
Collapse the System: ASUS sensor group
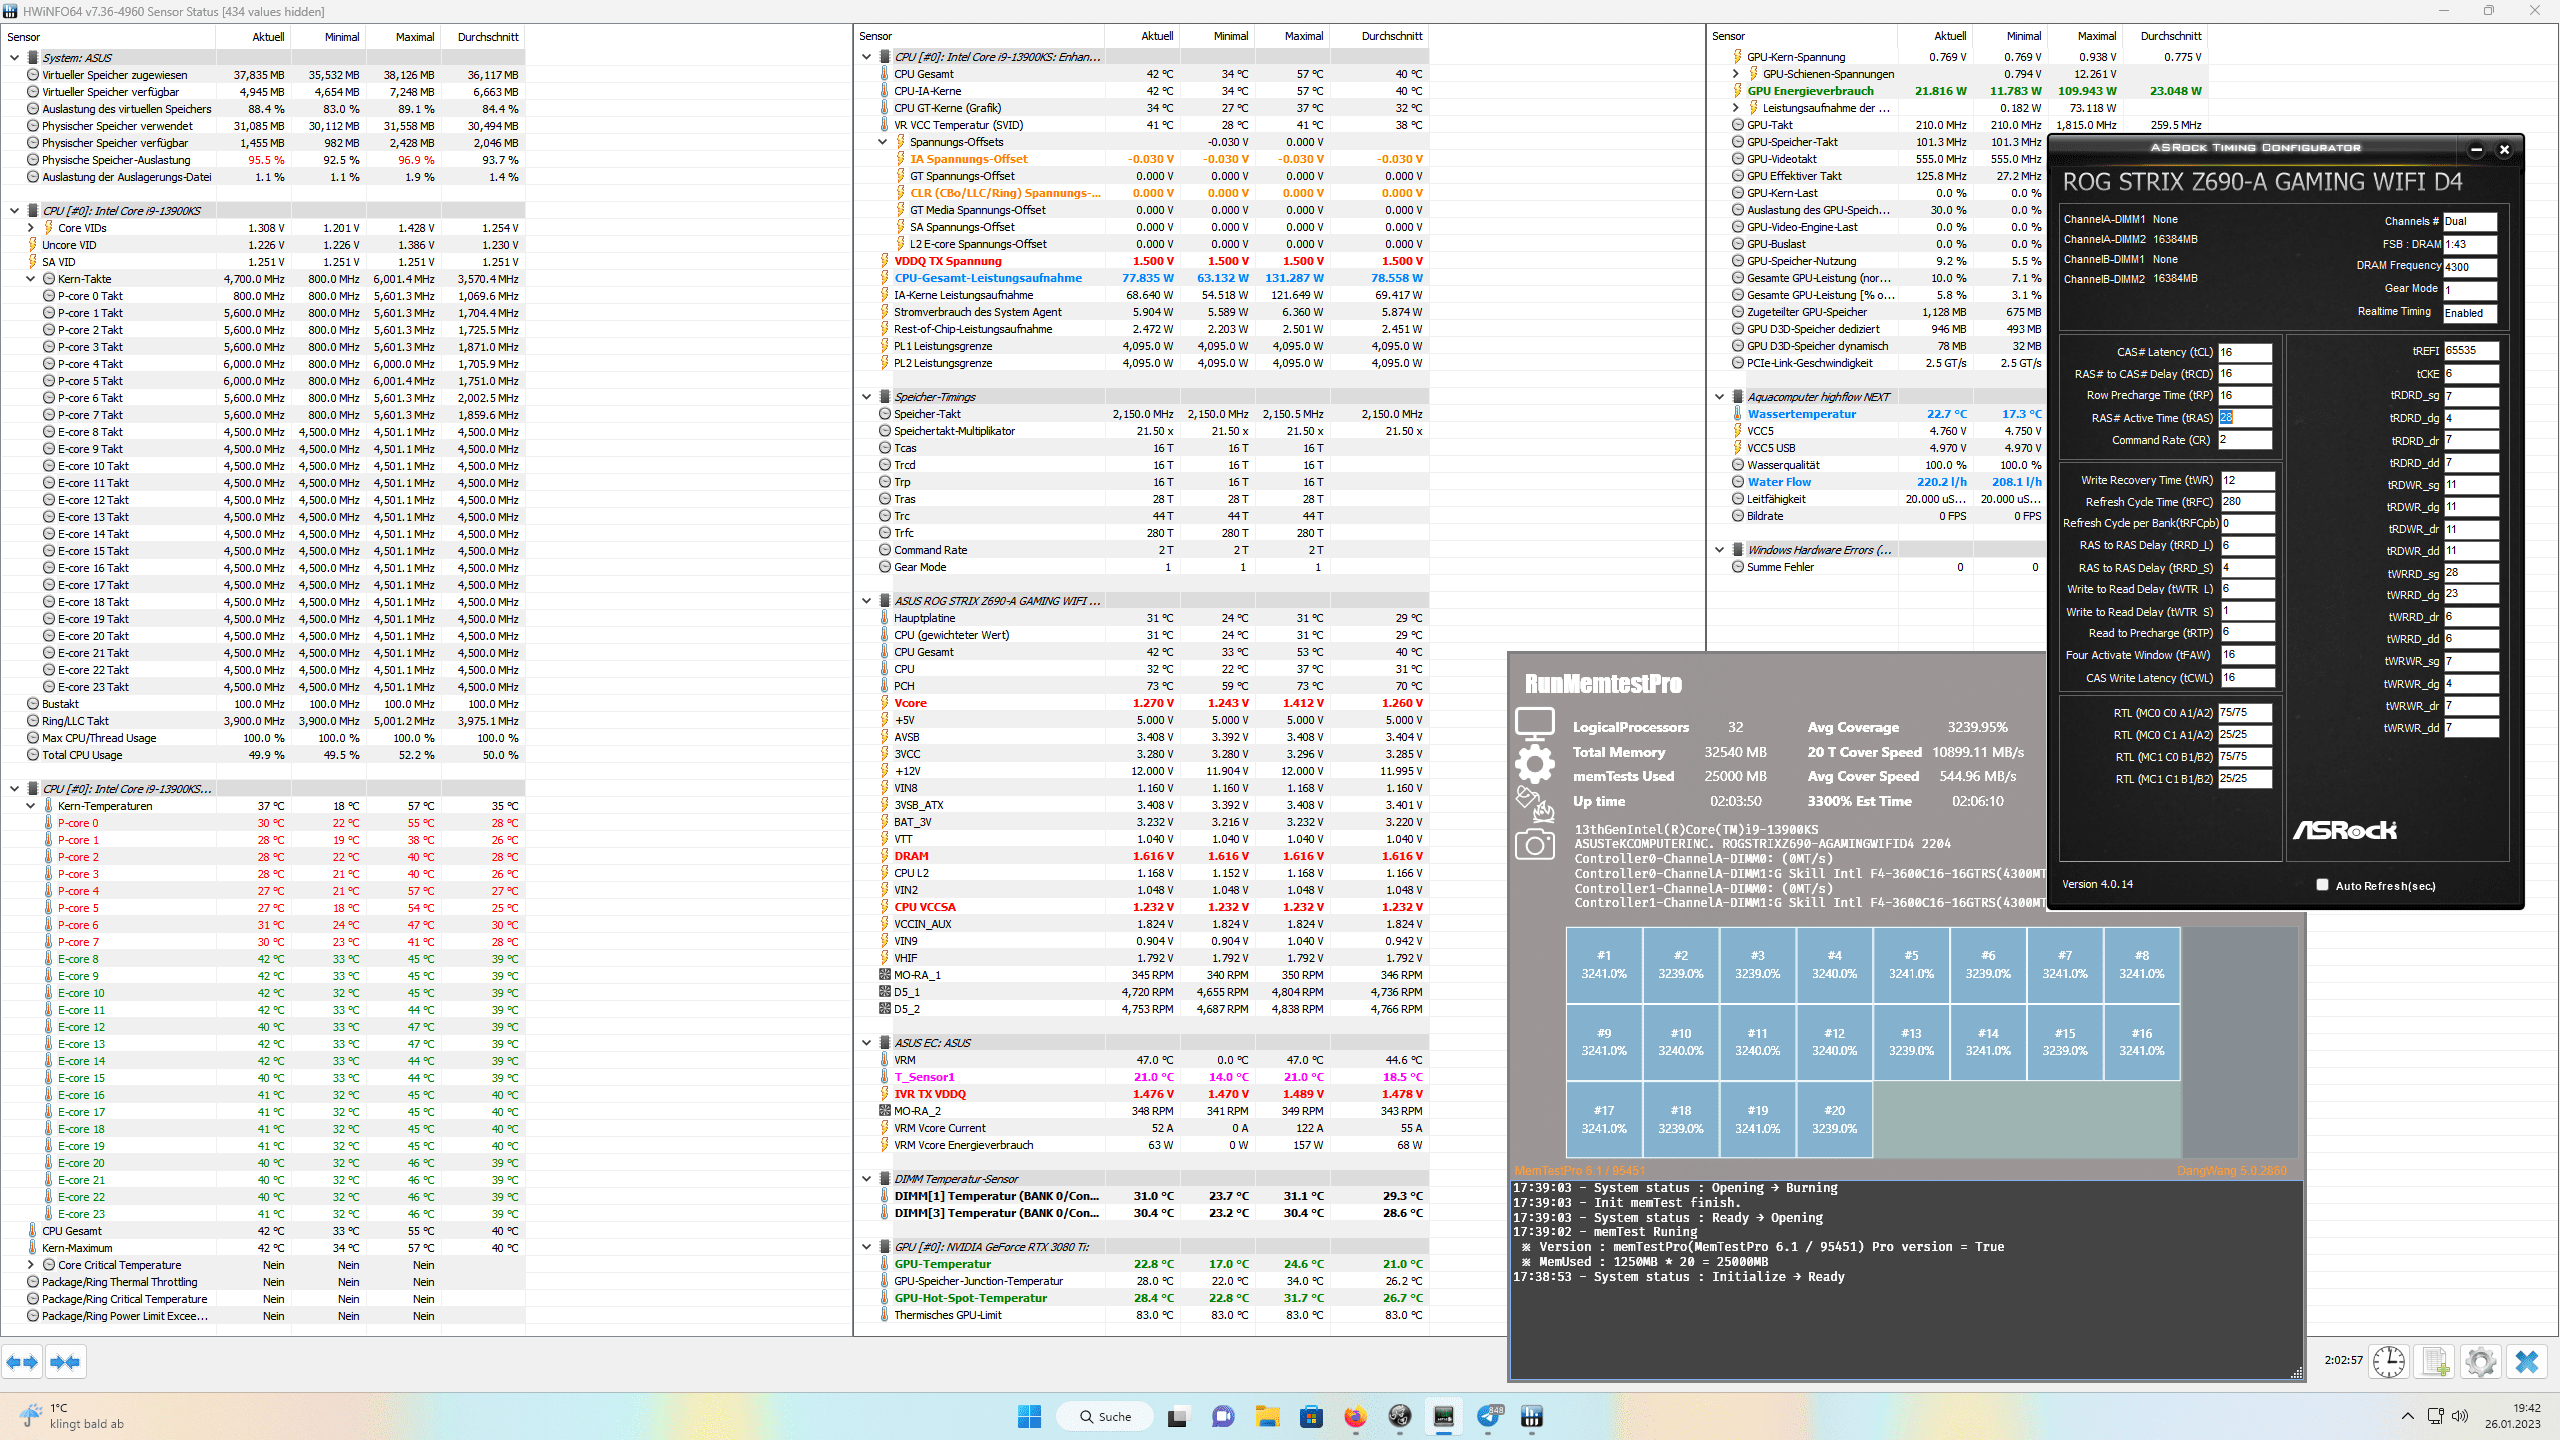[x=14, y=58]
